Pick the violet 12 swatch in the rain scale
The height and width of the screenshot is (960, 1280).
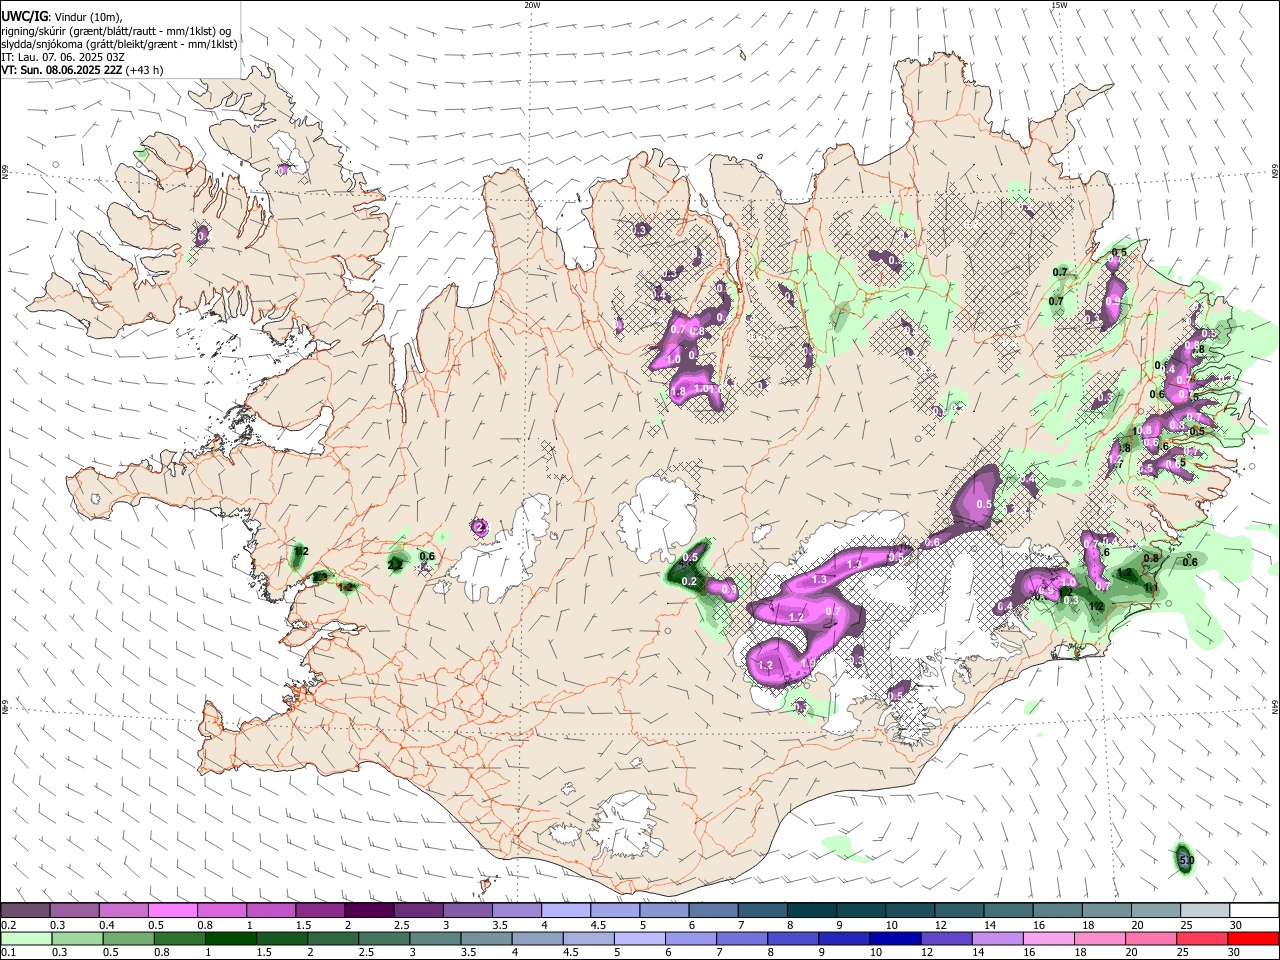click(x=945, y=938)
